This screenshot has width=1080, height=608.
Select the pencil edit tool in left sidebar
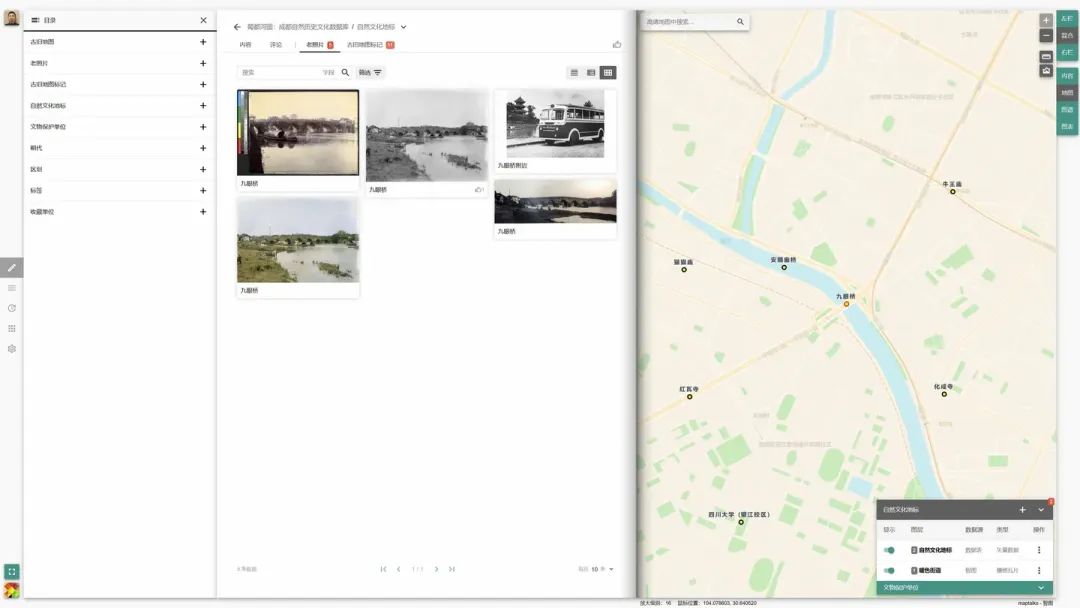(12, 267)
